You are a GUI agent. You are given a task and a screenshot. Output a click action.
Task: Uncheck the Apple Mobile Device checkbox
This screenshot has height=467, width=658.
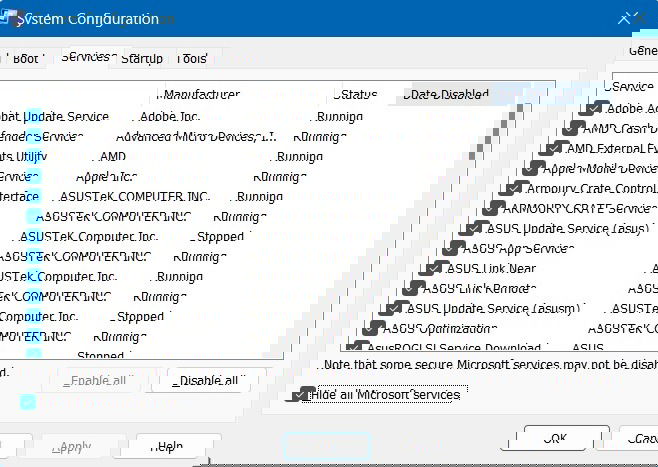(x=533, y=169)
